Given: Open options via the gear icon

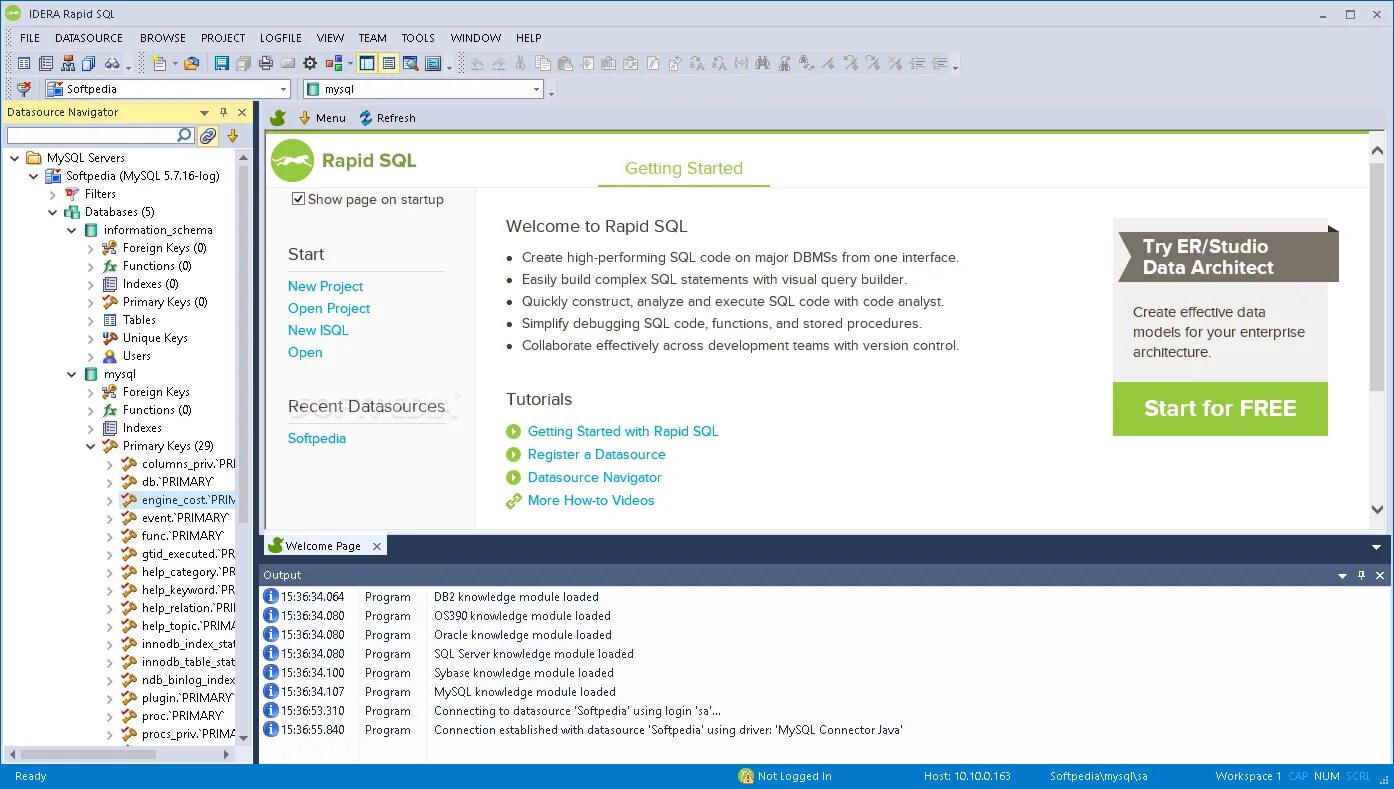Looking at the screenshot, I should click(309, 63).
